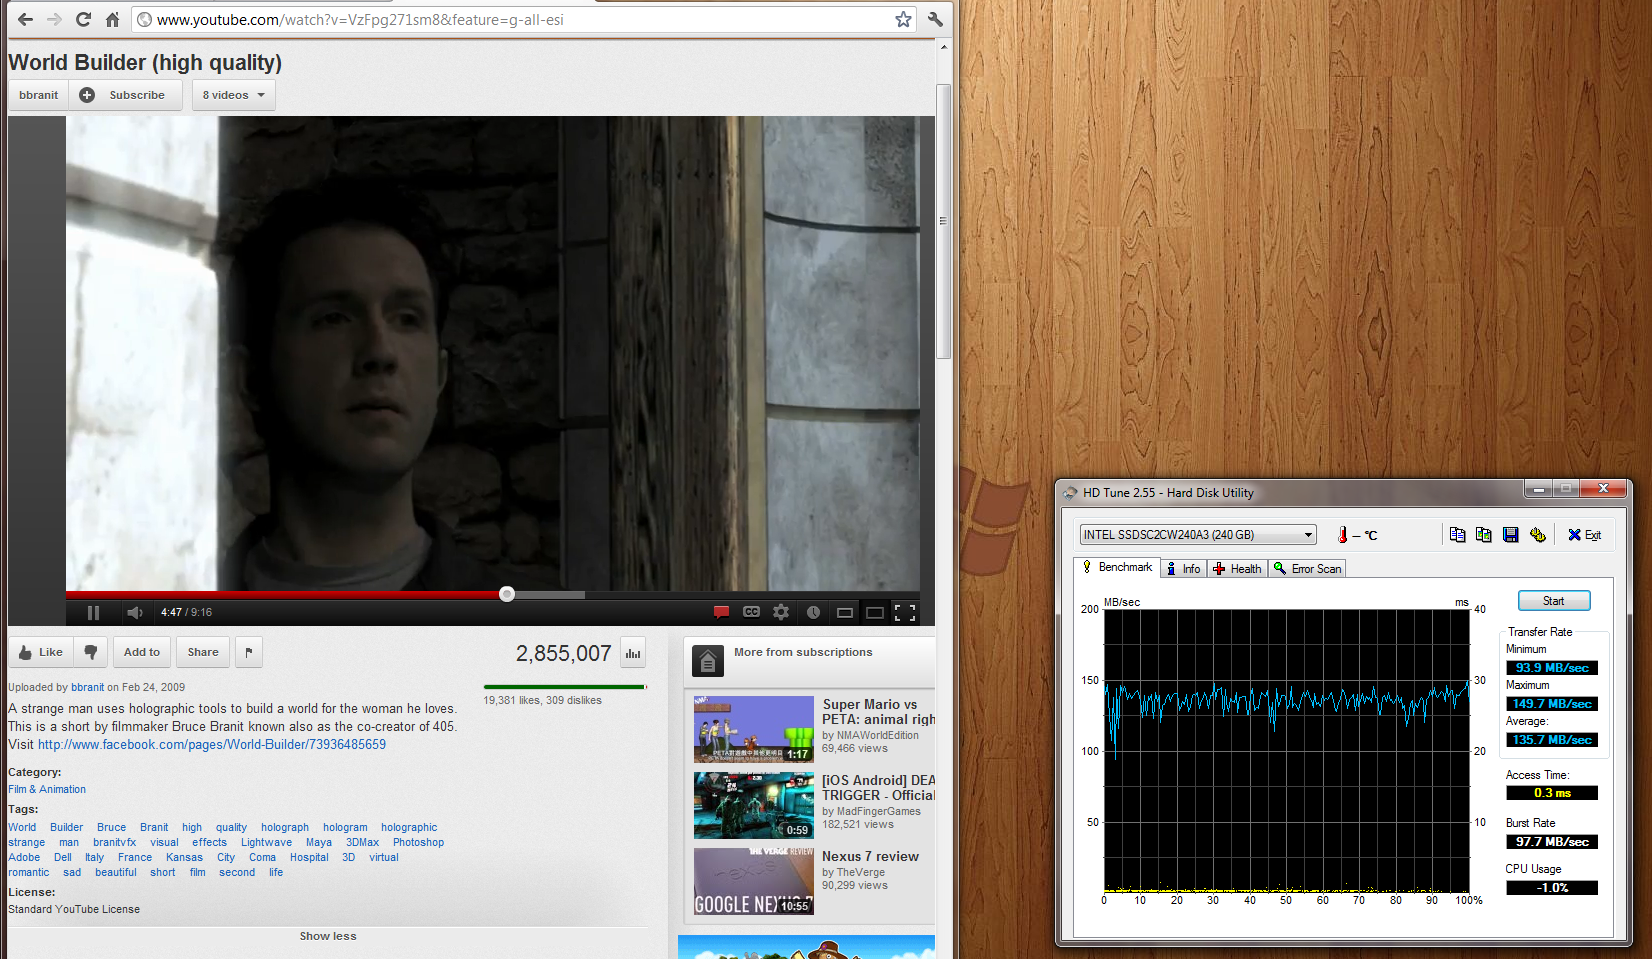The image size is (1652, 959).
Task: Mute the video with the speaker icon
Action: (x=135, y=612)
